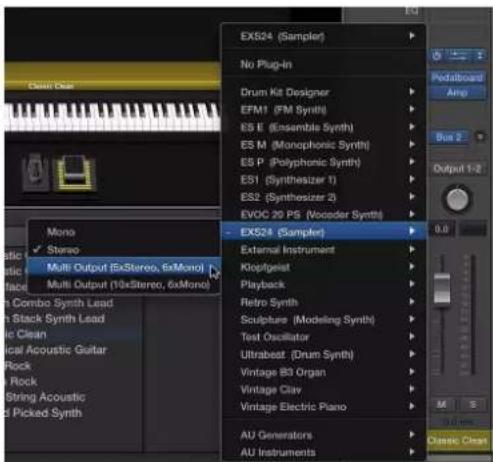Click the channel volume fader handle
Screen dimensions: 493x462
coord(442,288)
